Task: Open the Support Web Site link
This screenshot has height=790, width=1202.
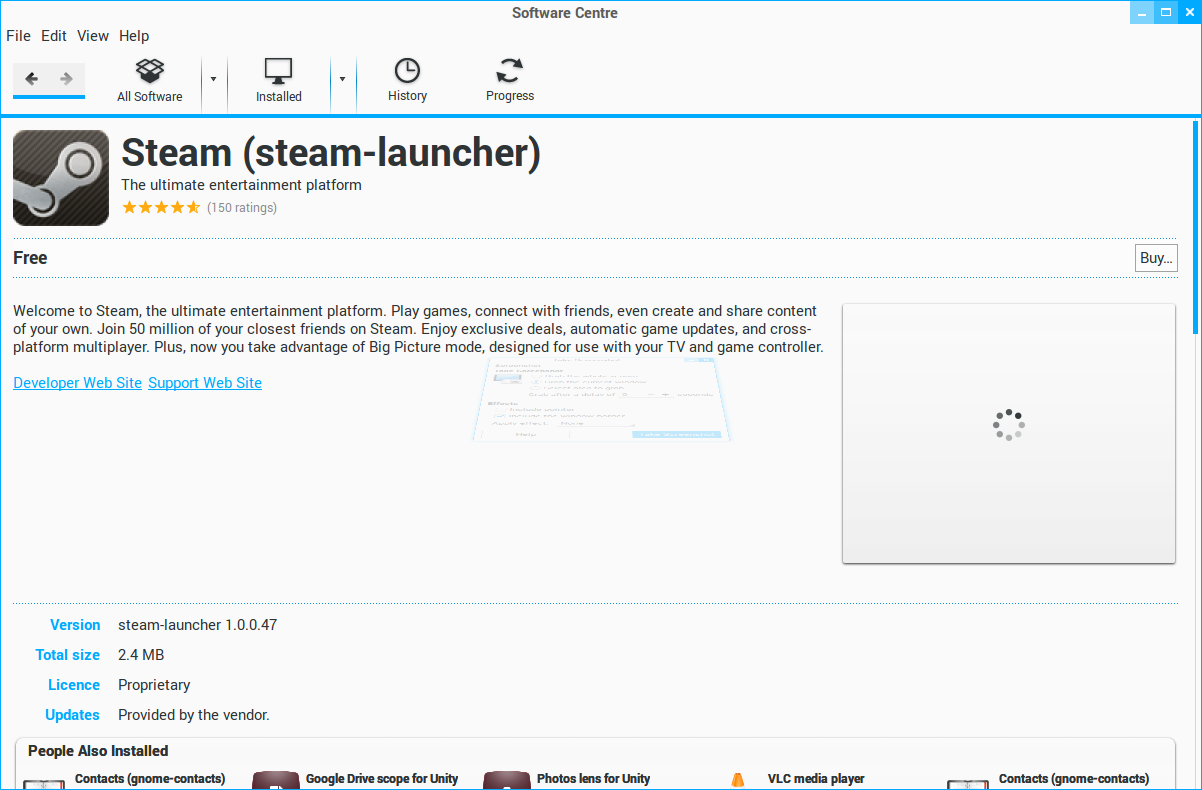Action: click(205, 383)
